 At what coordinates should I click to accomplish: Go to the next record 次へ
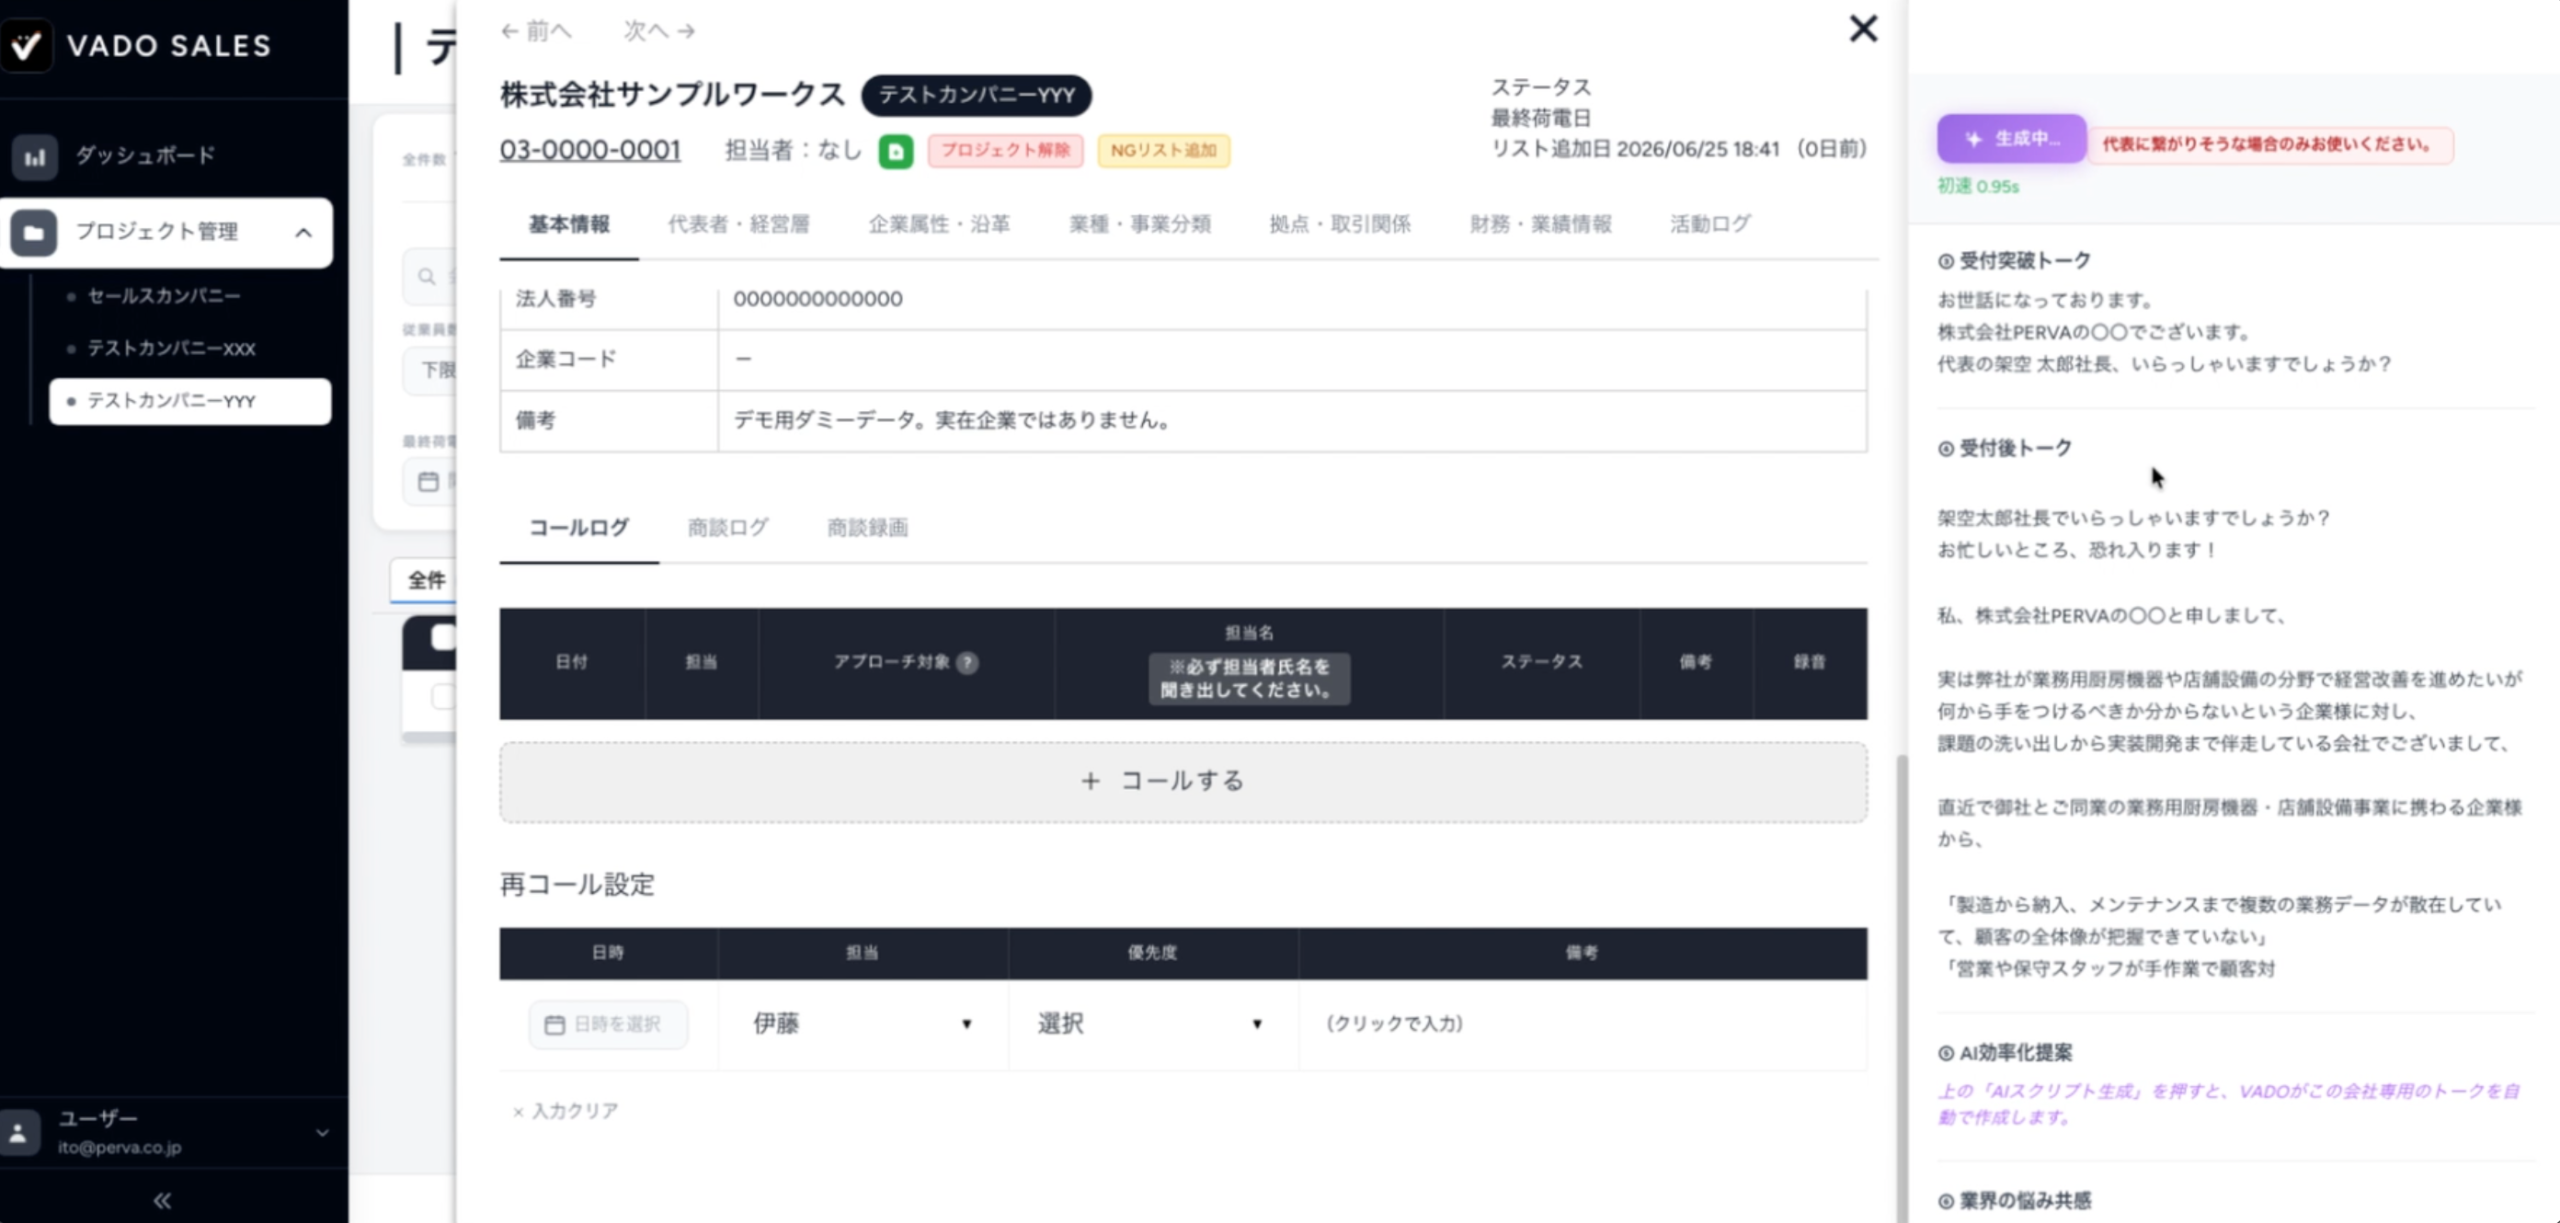[659, 31]
